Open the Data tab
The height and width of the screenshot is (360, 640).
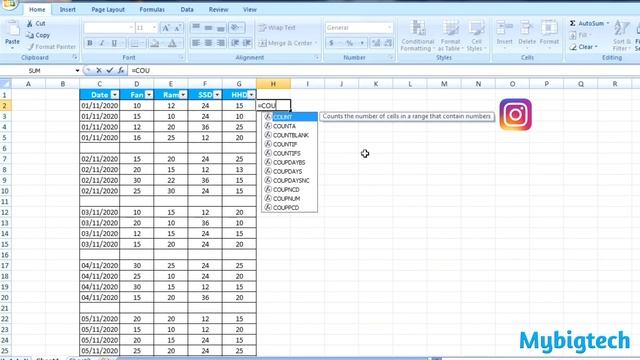click(x=187, y=9)
